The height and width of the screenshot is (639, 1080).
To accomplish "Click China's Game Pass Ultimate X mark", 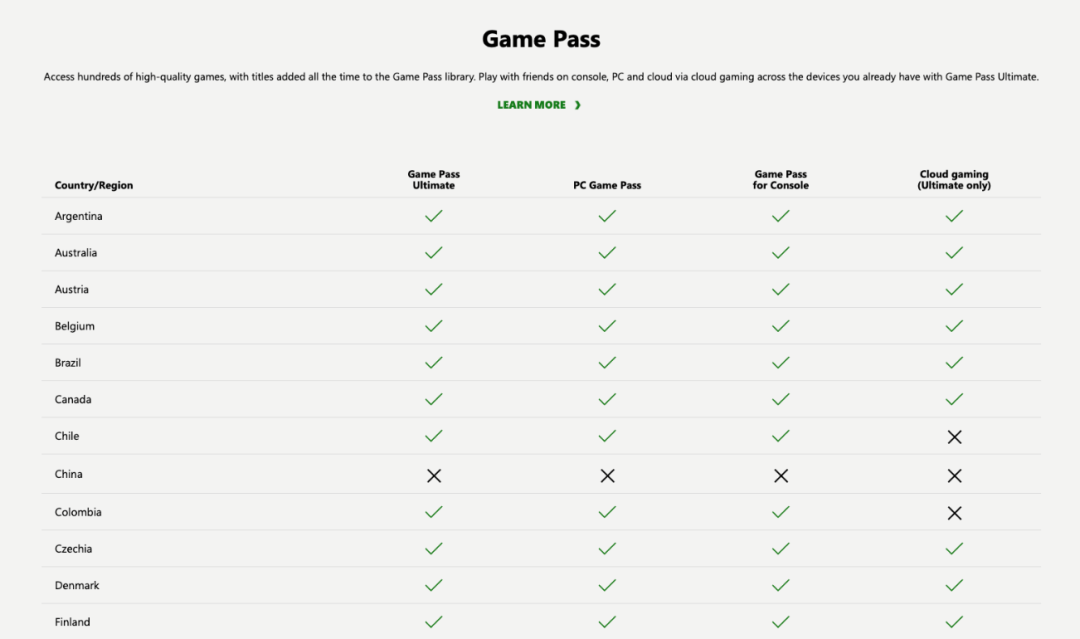I will pyautogui.click(x=434, y=476).
